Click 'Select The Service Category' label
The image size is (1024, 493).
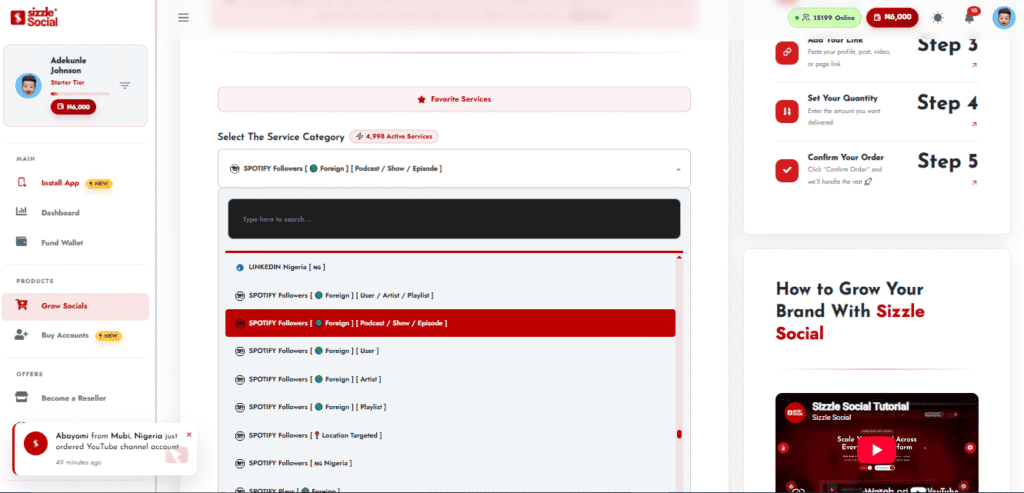click(281, 137)
